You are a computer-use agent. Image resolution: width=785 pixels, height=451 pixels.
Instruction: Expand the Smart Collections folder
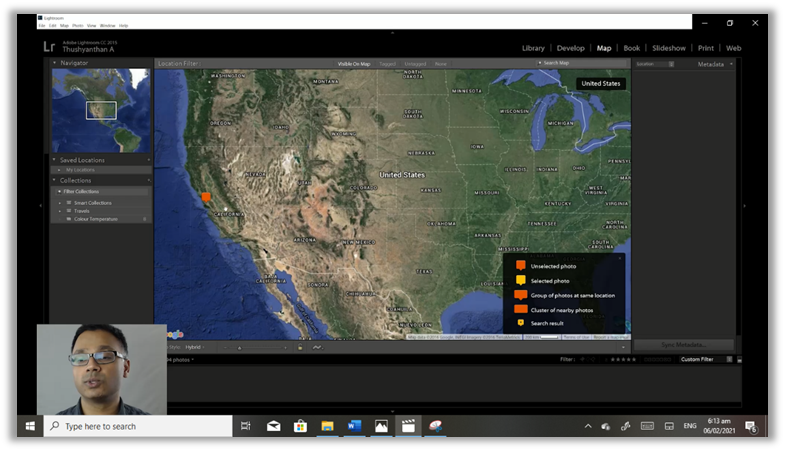61,203
